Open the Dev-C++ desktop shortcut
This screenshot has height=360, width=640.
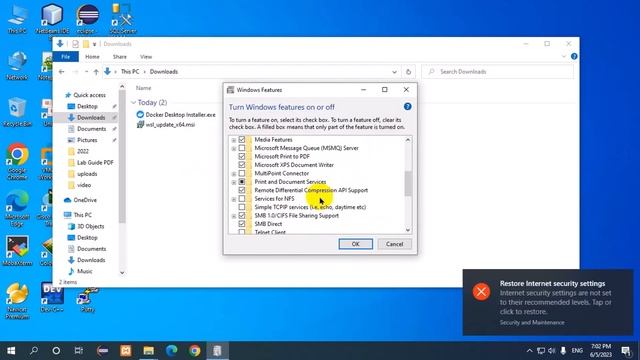pyautogui.click(x=52, y=297)
